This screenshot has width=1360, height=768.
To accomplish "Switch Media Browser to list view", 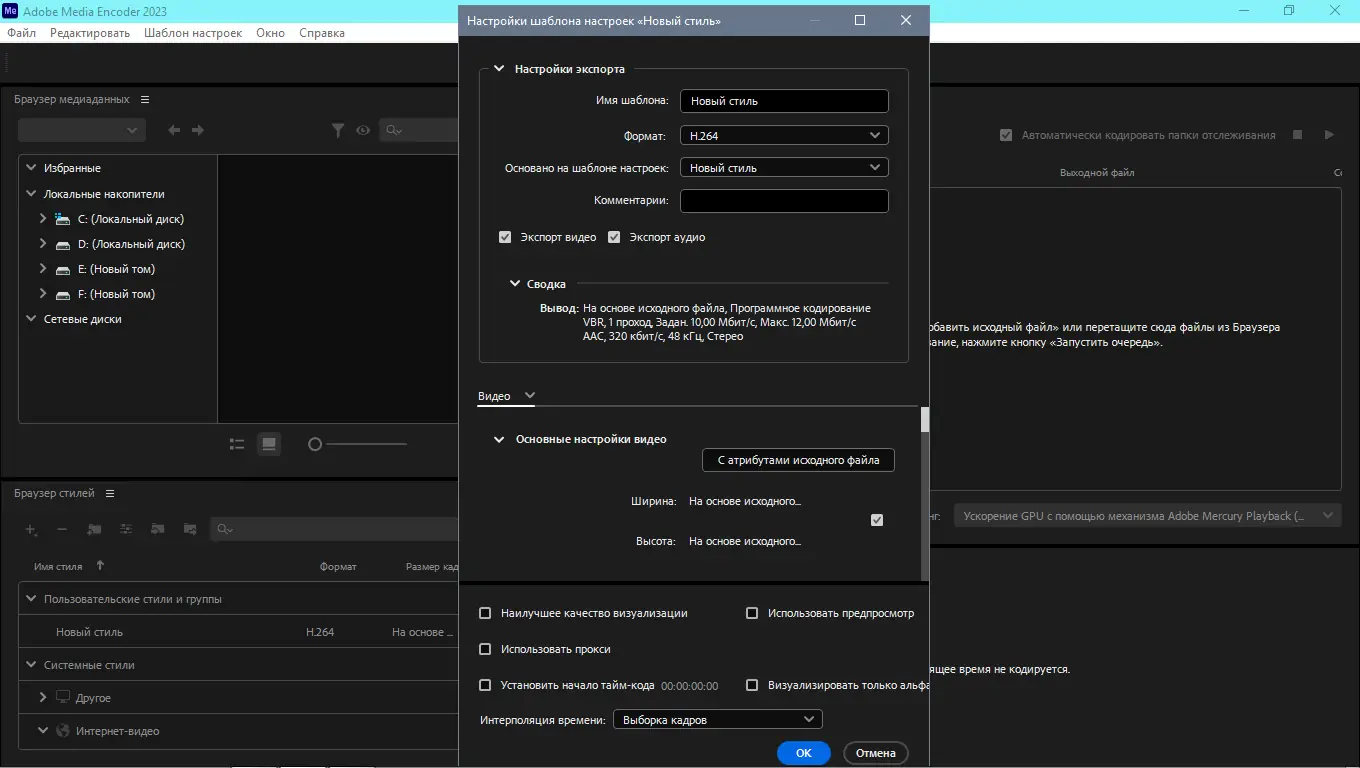I will (x=237, y=444).
